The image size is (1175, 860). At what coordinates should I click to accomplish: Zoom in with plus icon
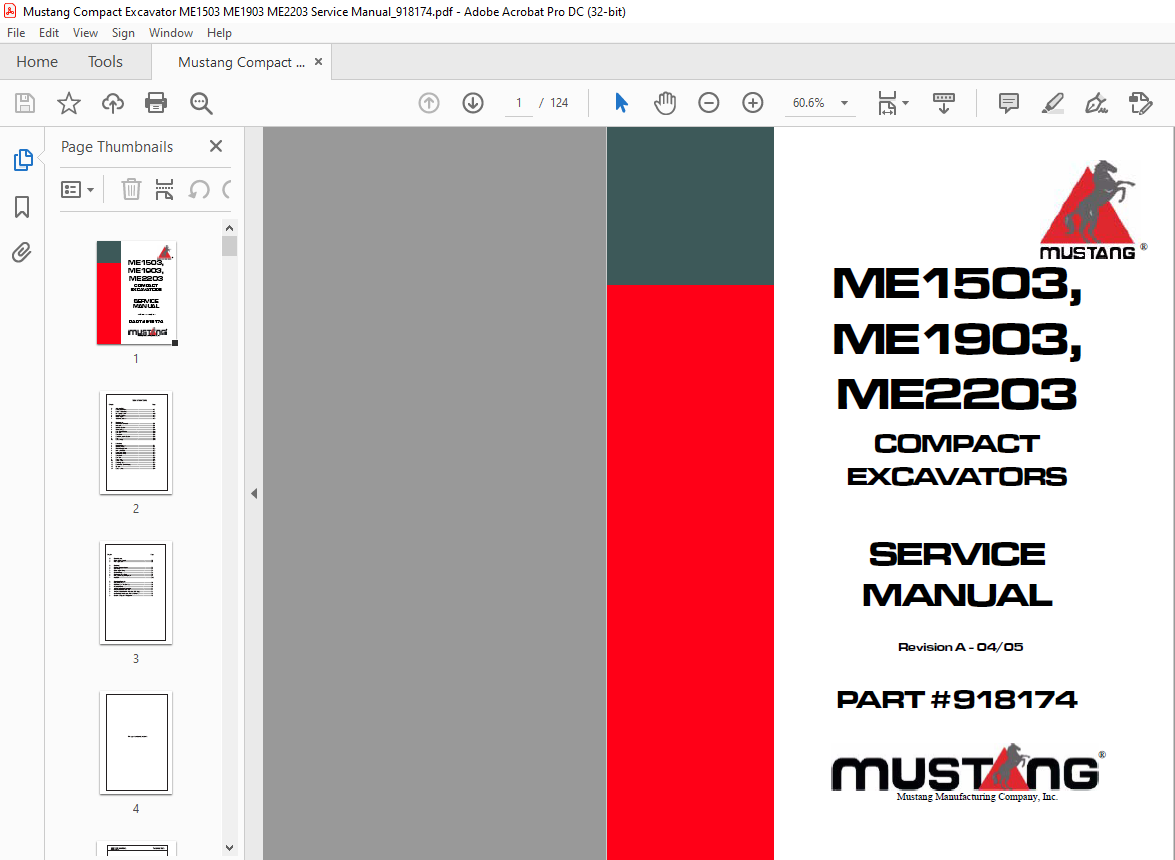(752, 103)
